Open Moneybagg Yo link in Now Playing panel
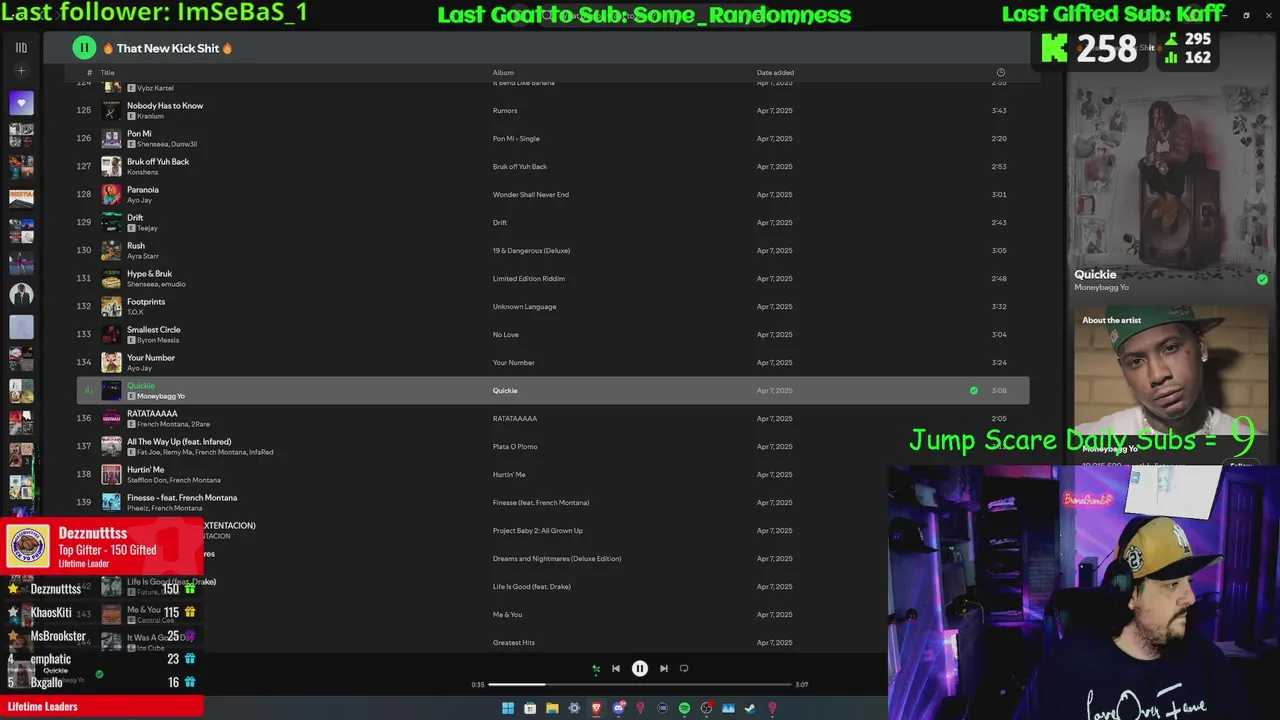This screenshot has height=720, width=1280. [1101, 288]
